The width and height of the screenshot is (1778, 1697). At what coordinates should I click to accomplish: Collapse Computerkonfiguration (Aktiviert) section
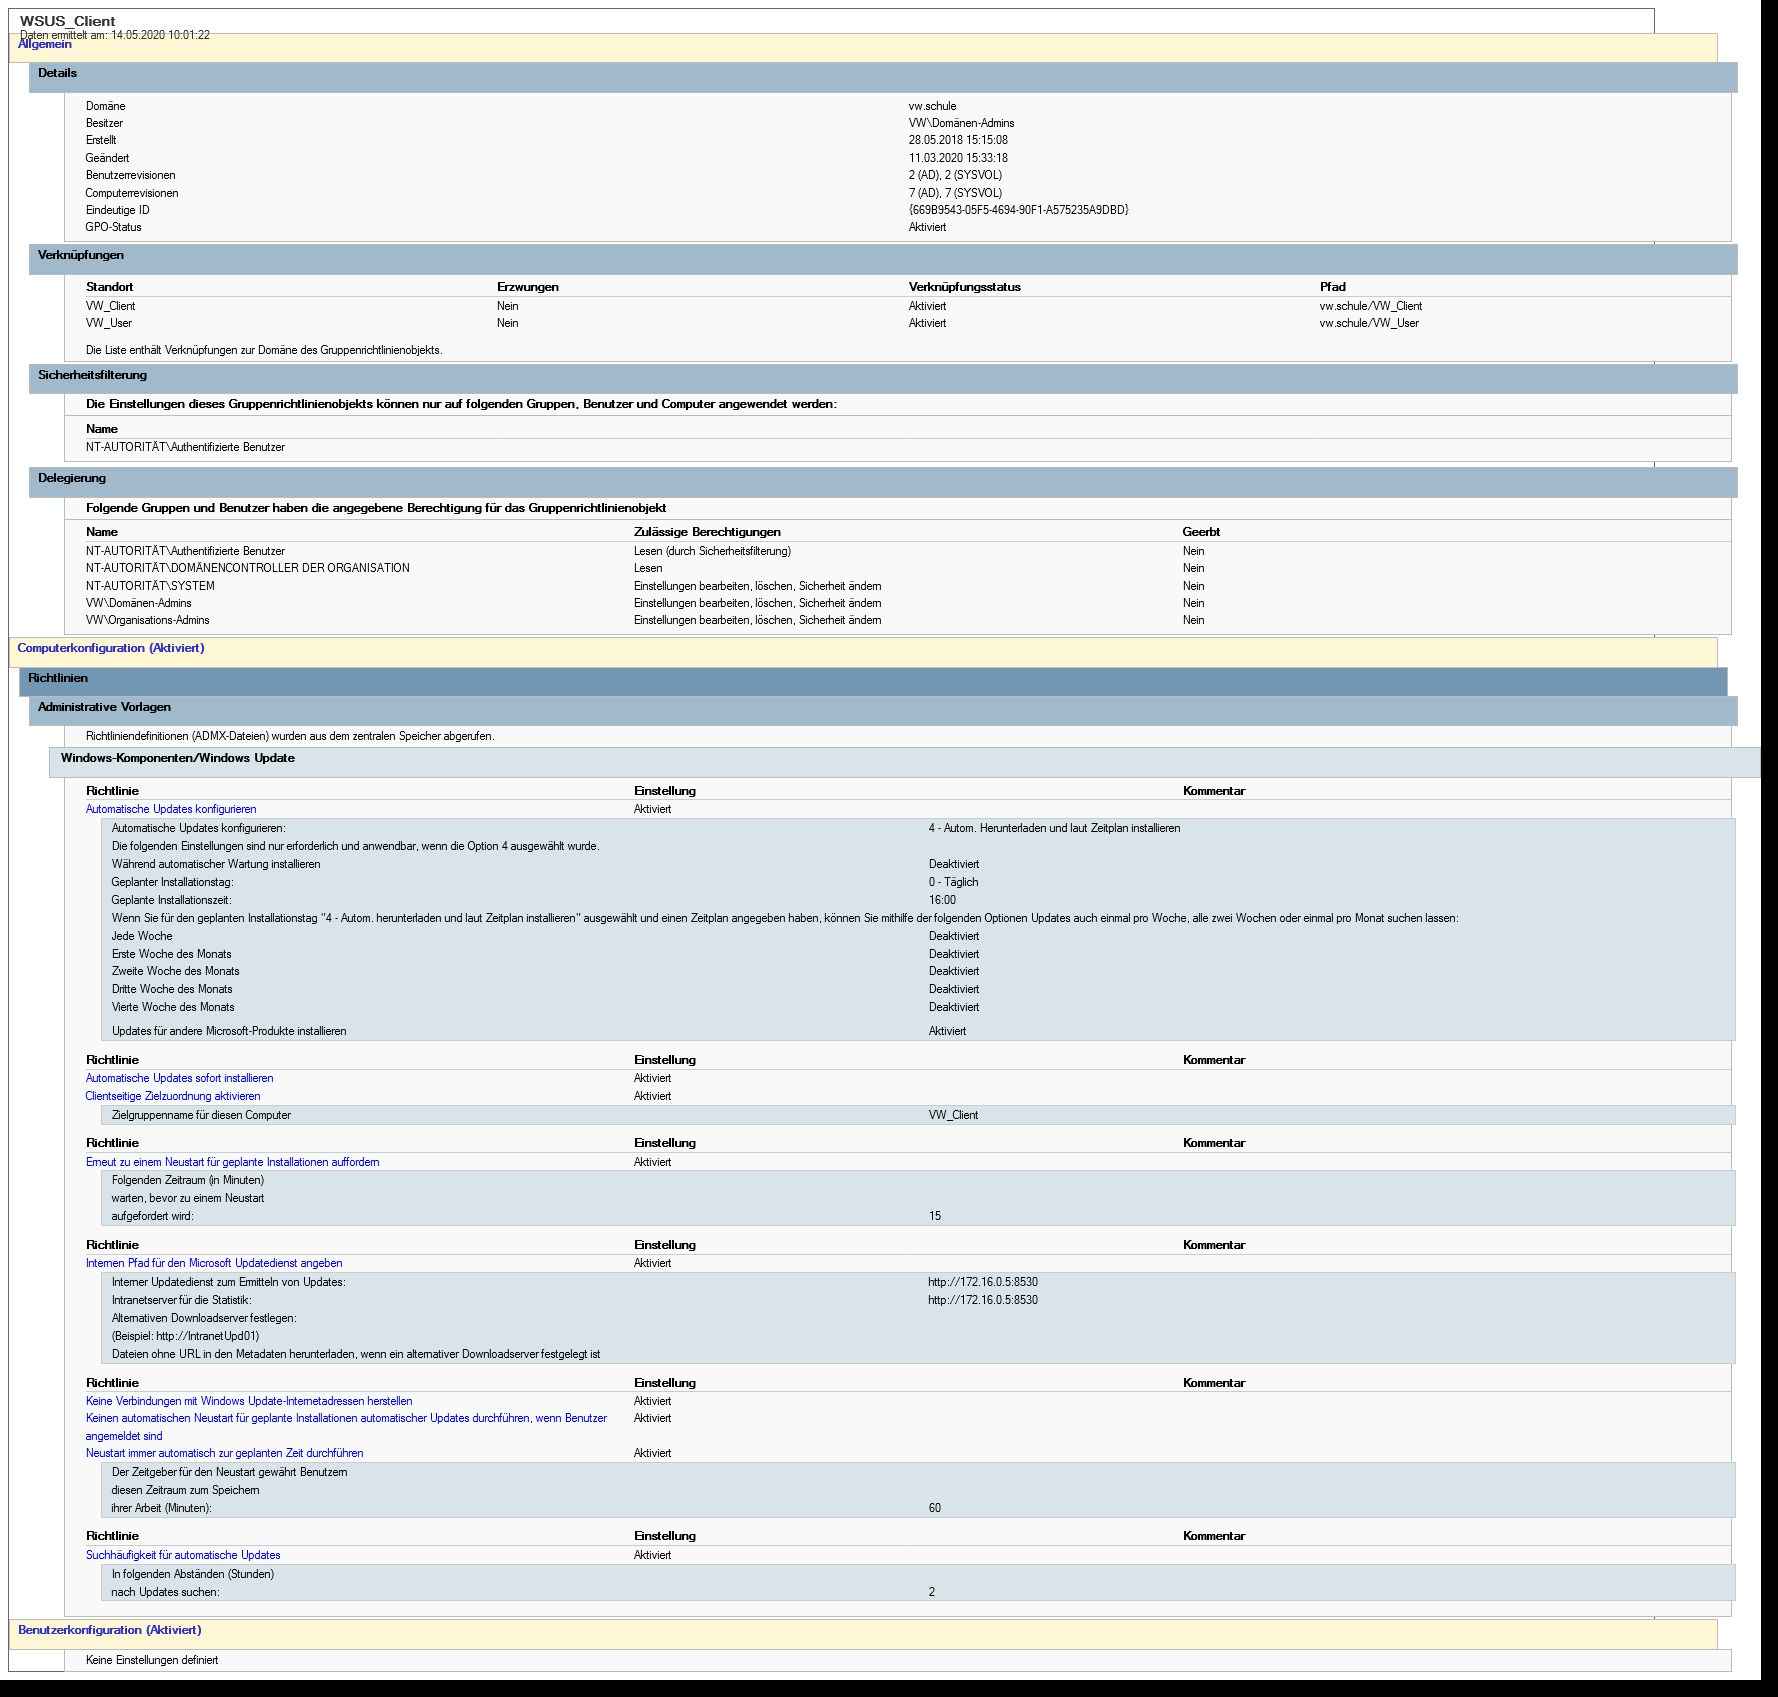click(x=111, y=648)
